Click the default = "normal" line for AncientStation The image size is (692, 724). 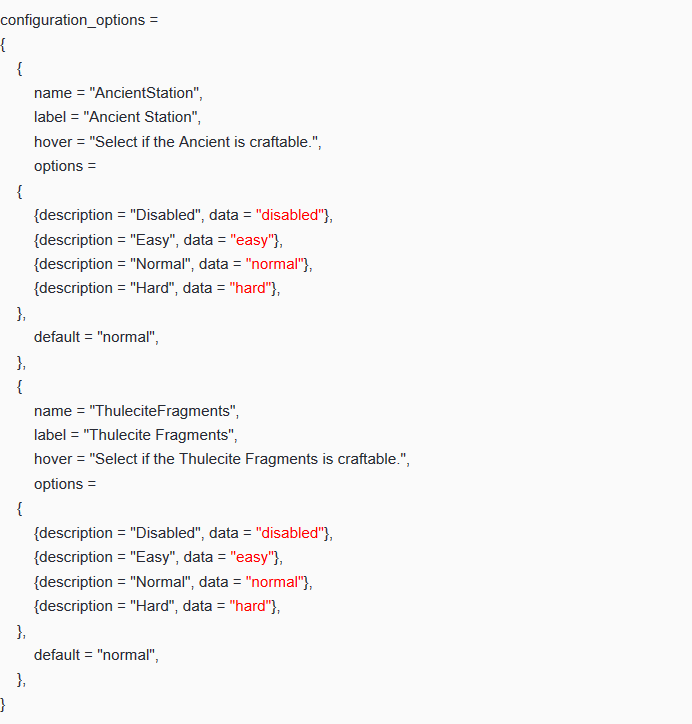96,337
